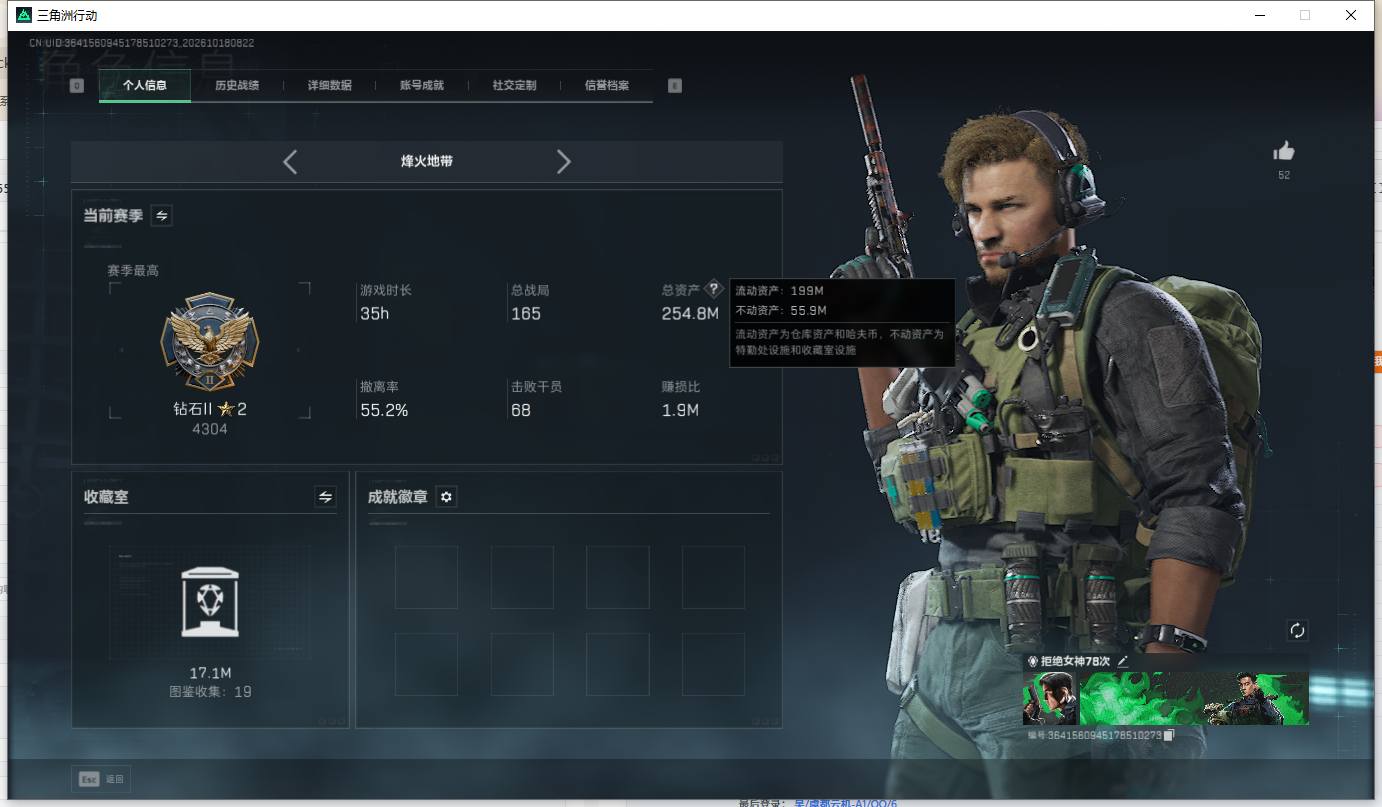The width and height of the screenshot is (1382, 807).
Task: Switch to the 信誉档案 tab
Action: point(607,86)
